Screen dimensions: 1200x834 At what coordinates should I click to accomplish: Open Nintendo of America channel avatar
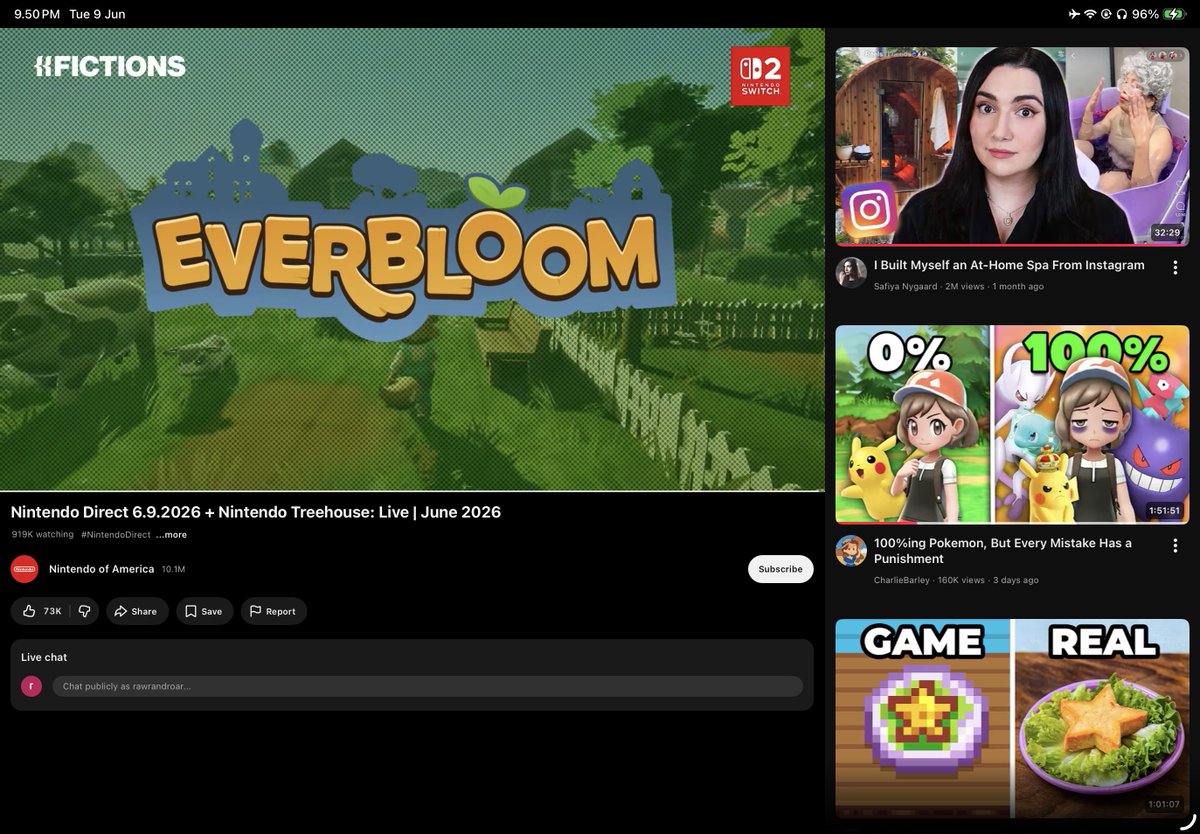pyautogui.click(x=25, y=569)
